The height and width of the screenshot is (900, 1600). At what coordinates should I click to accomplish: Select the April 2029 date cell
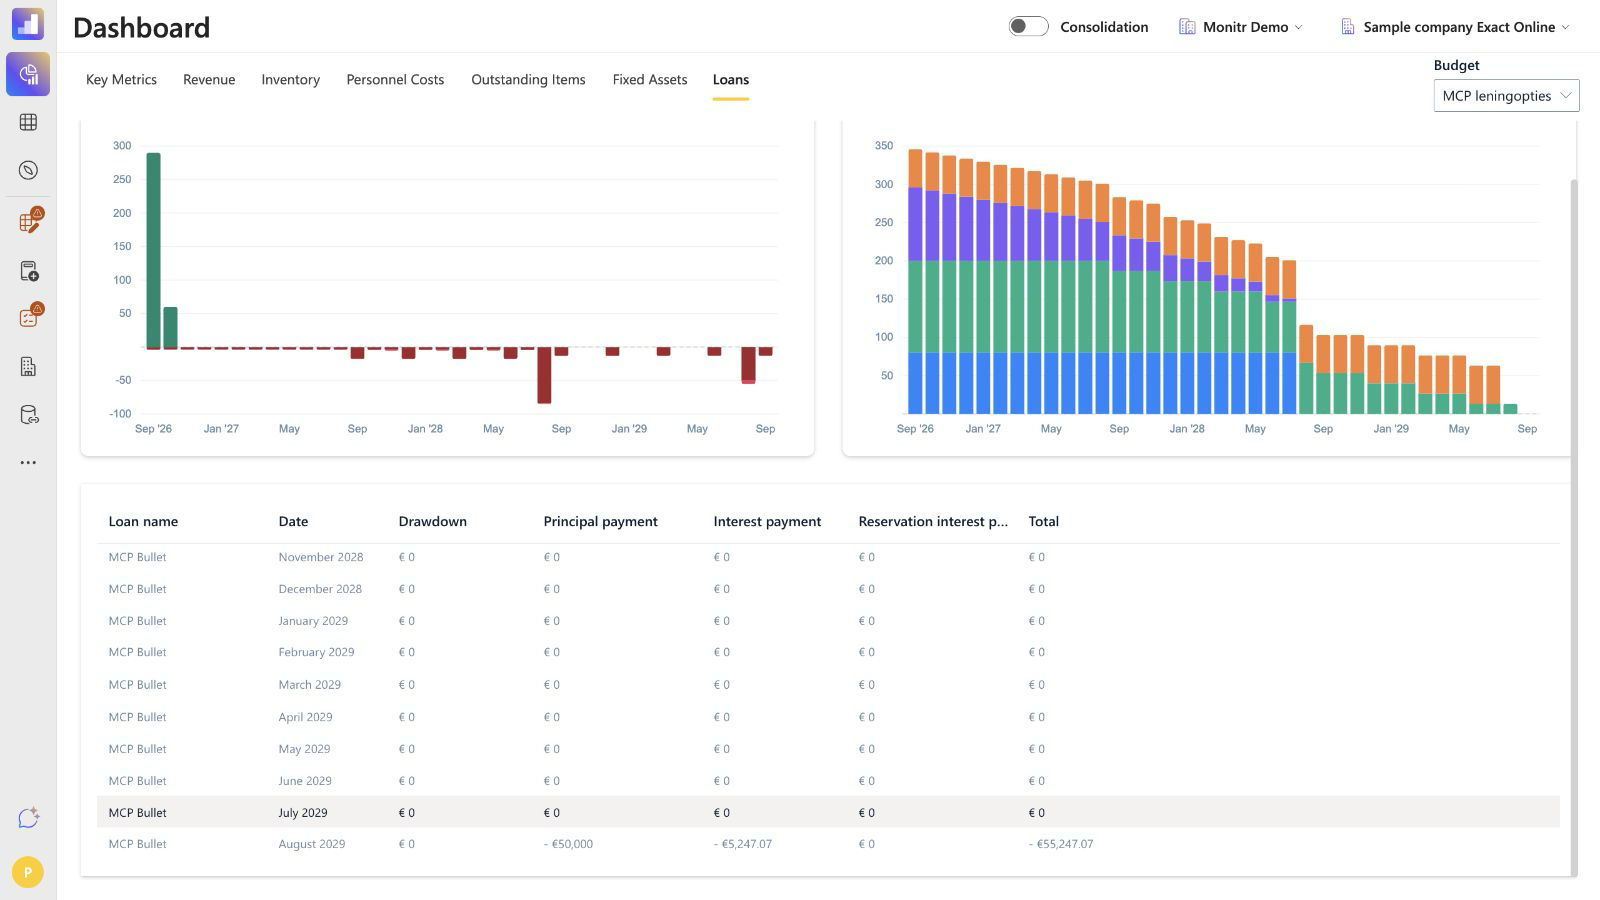305,717
